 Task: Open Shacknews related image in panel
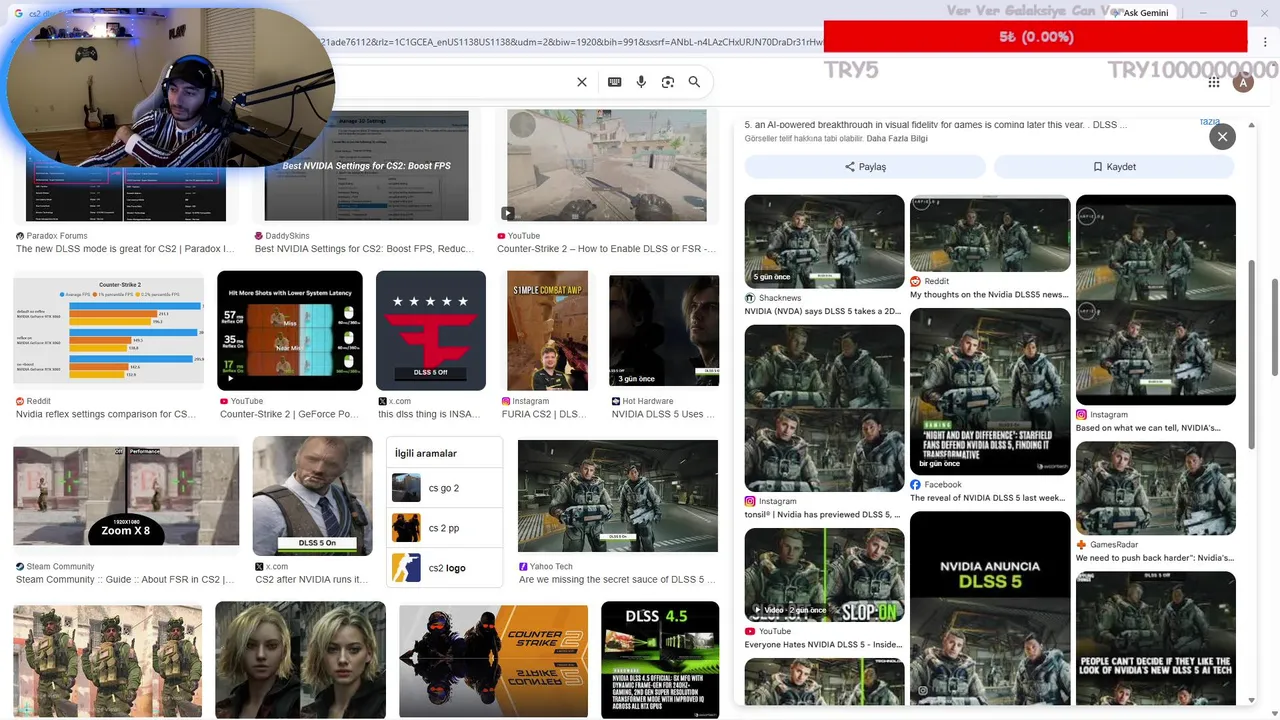click(x=824, y=241)
